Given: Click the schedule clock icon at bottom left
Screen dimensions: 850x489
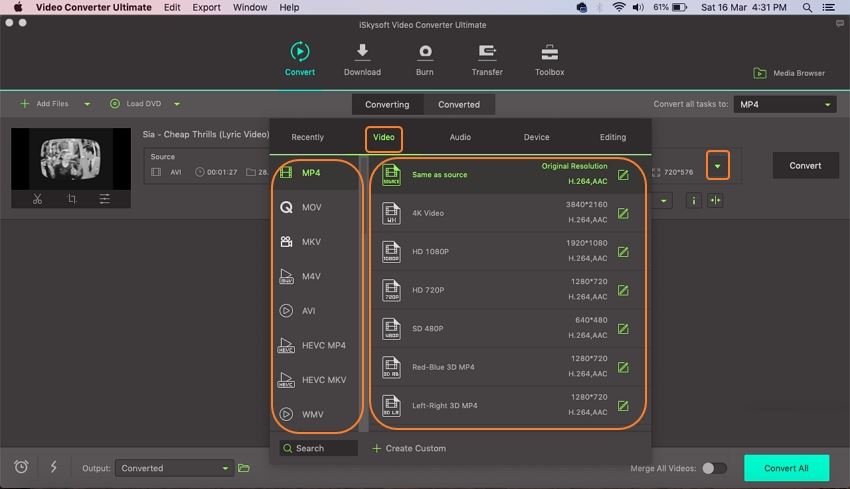Looking at the screenshot, I should pyautogui.click(x=21, y=467).
